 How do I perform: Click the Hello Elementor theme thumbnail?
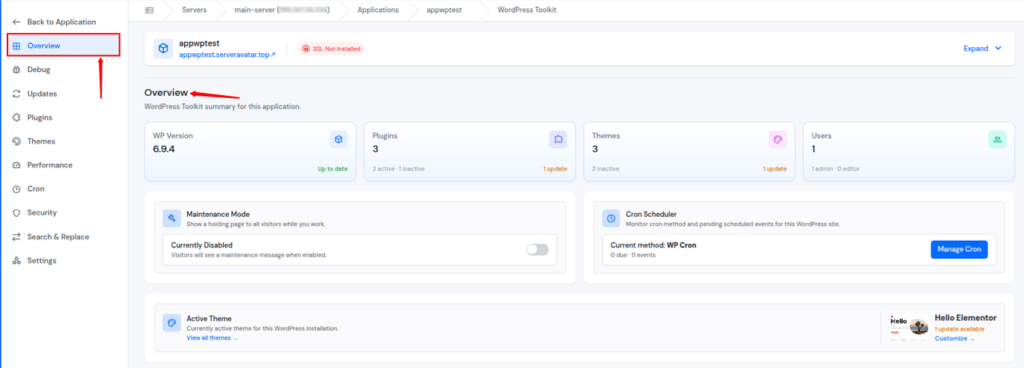[909, 327]
